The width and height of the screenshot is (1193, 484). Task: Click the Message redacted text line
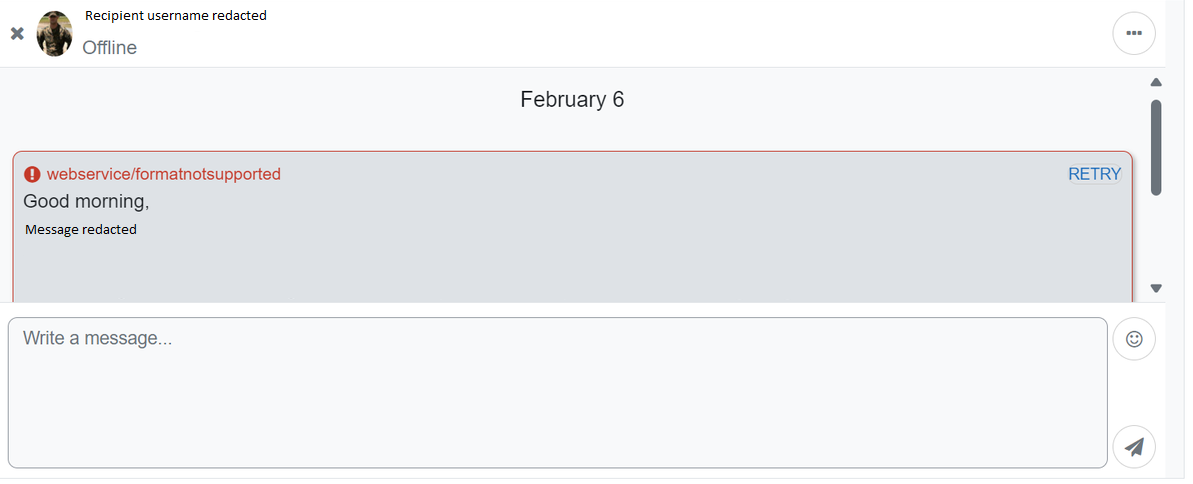[x=81, y=229]
